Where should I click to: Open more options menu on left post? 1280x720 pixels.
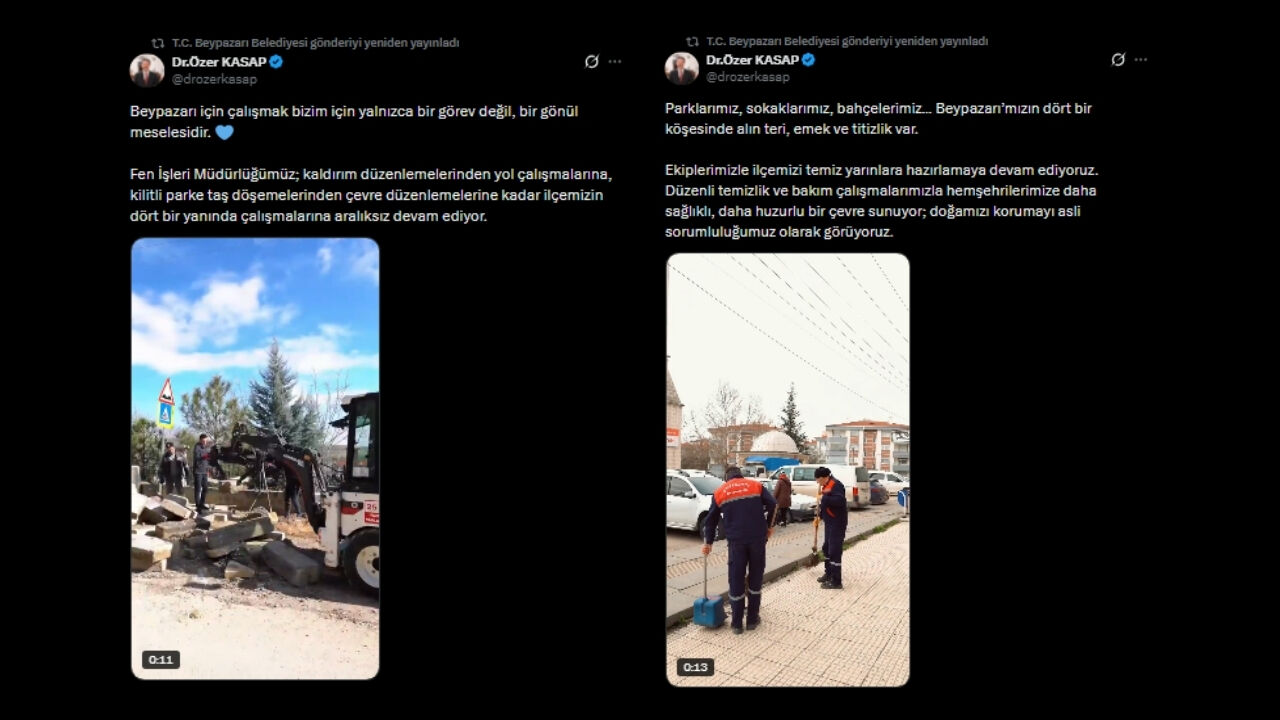(x=615, y=61)
